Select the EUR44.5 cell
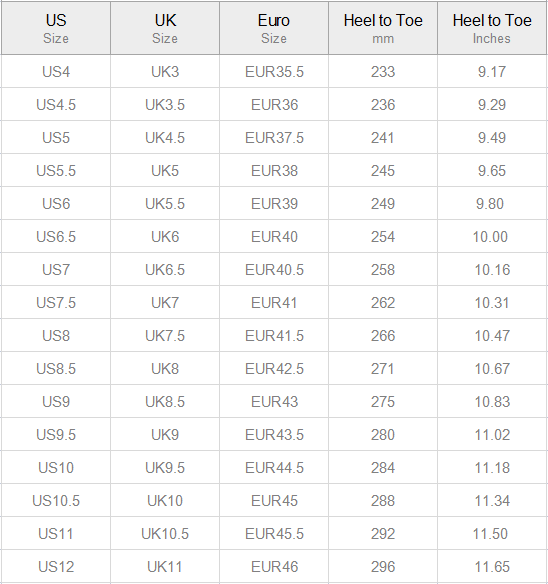Image resolution: width=548 pixels, height=584 pixels. pyautogui.click(x=274, y=467)
